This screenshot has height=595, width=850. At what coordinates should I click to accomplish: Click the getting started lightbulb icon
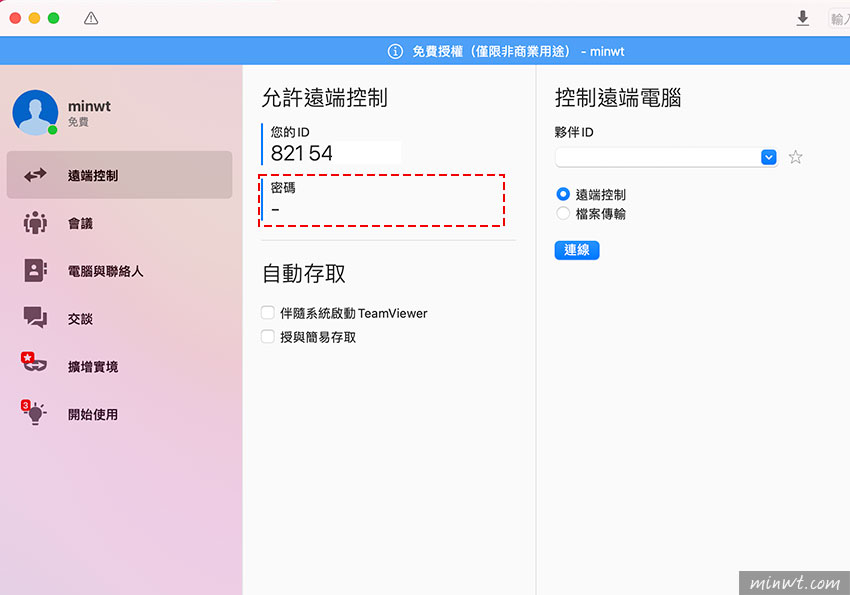[34, 413]
